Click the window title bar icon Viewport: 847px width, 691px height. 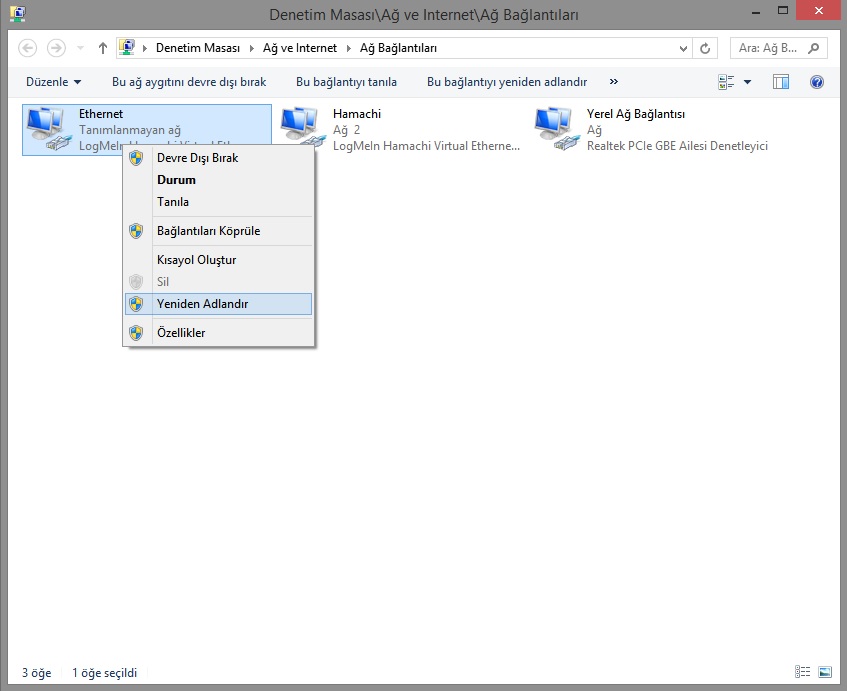tap(18, 14)
